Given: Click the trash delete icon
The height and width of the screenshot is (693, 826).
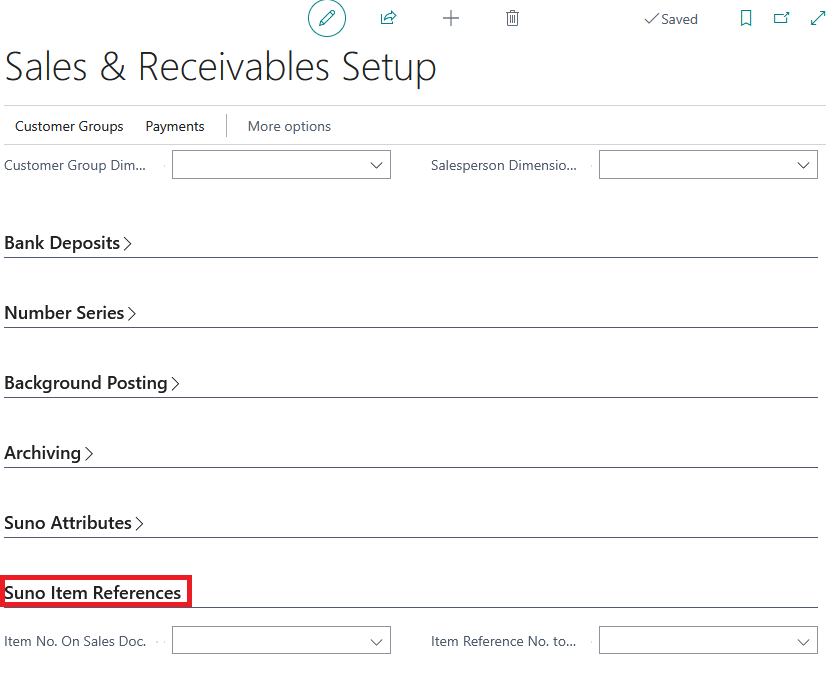Looking at the screenshot, I should [x=512, y=18].
